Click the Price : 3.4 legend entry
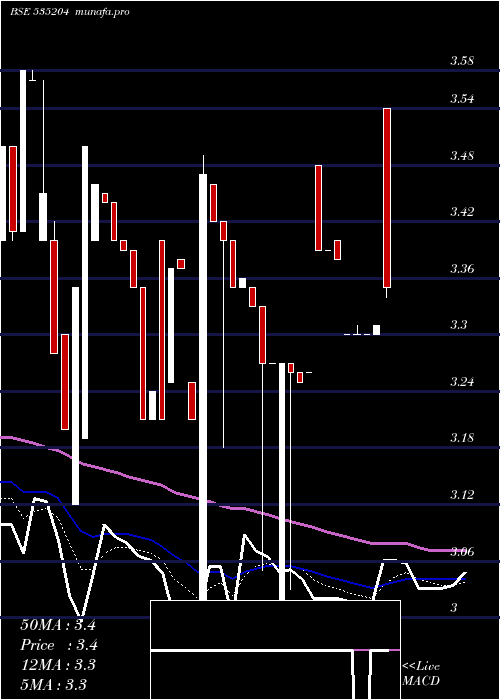Image resolution: width=500 pixels, height=700 pixels. pos(58,645)
